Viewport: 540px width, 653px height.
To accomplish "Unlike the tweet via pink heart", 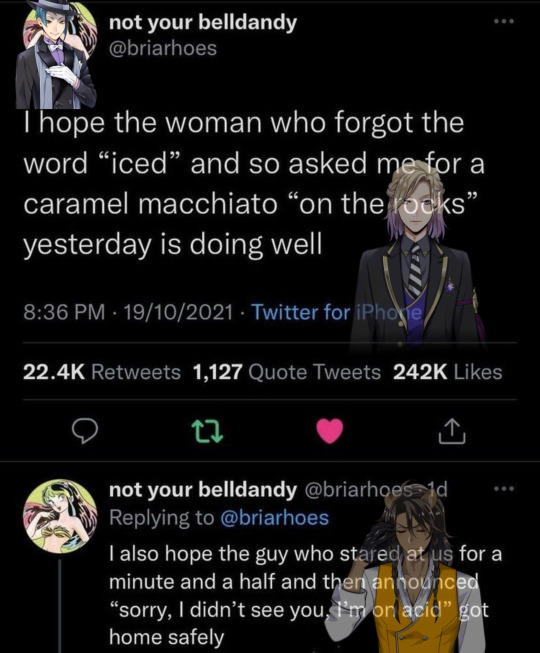I will tap(330, 431).
